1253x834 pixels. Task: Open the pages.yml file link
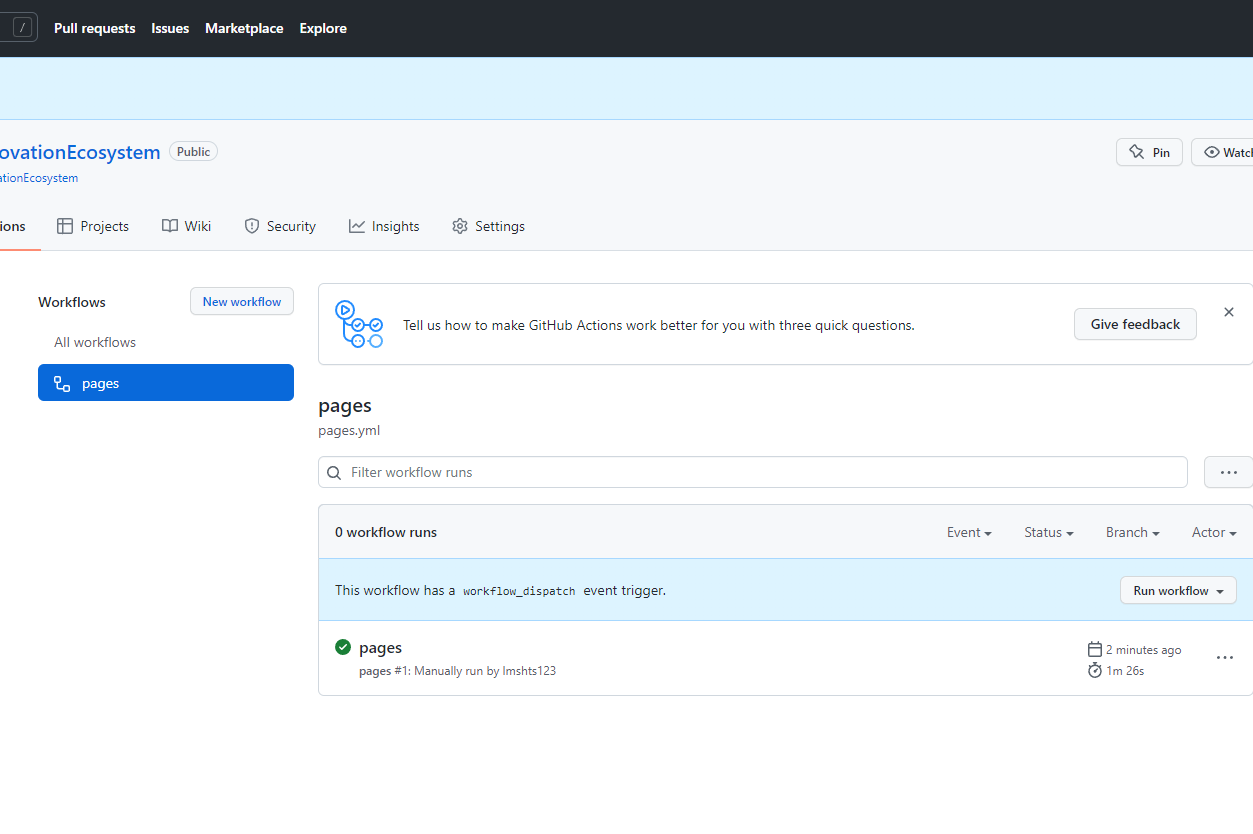[x=348, y=430]
